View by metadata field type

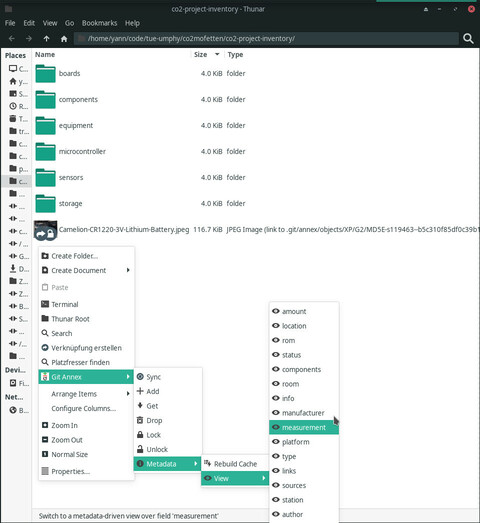[304, 457]
